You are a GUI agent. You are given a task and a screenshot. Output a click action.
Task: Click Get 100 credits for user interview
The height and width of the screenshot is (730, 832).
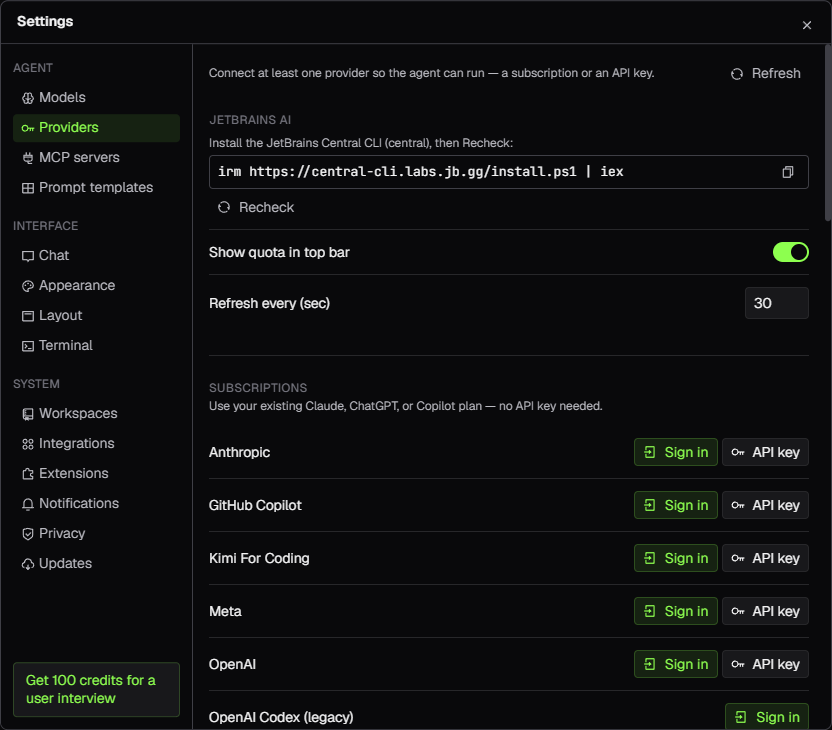tap(96, 689)
